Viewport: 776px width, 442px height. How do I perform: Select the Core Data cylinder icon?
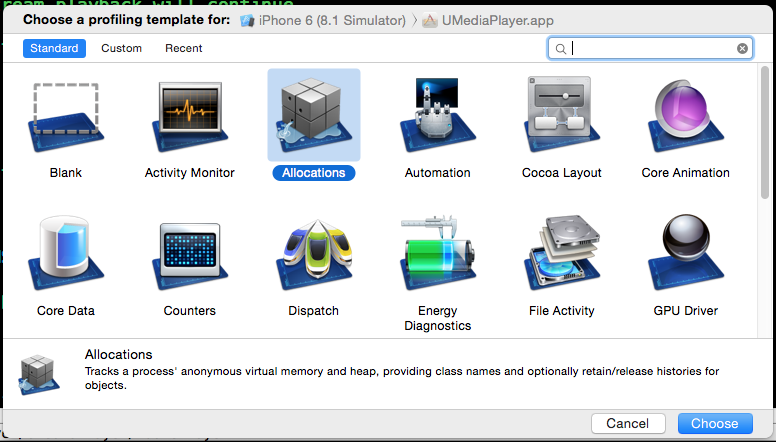(x=66, y=253)
